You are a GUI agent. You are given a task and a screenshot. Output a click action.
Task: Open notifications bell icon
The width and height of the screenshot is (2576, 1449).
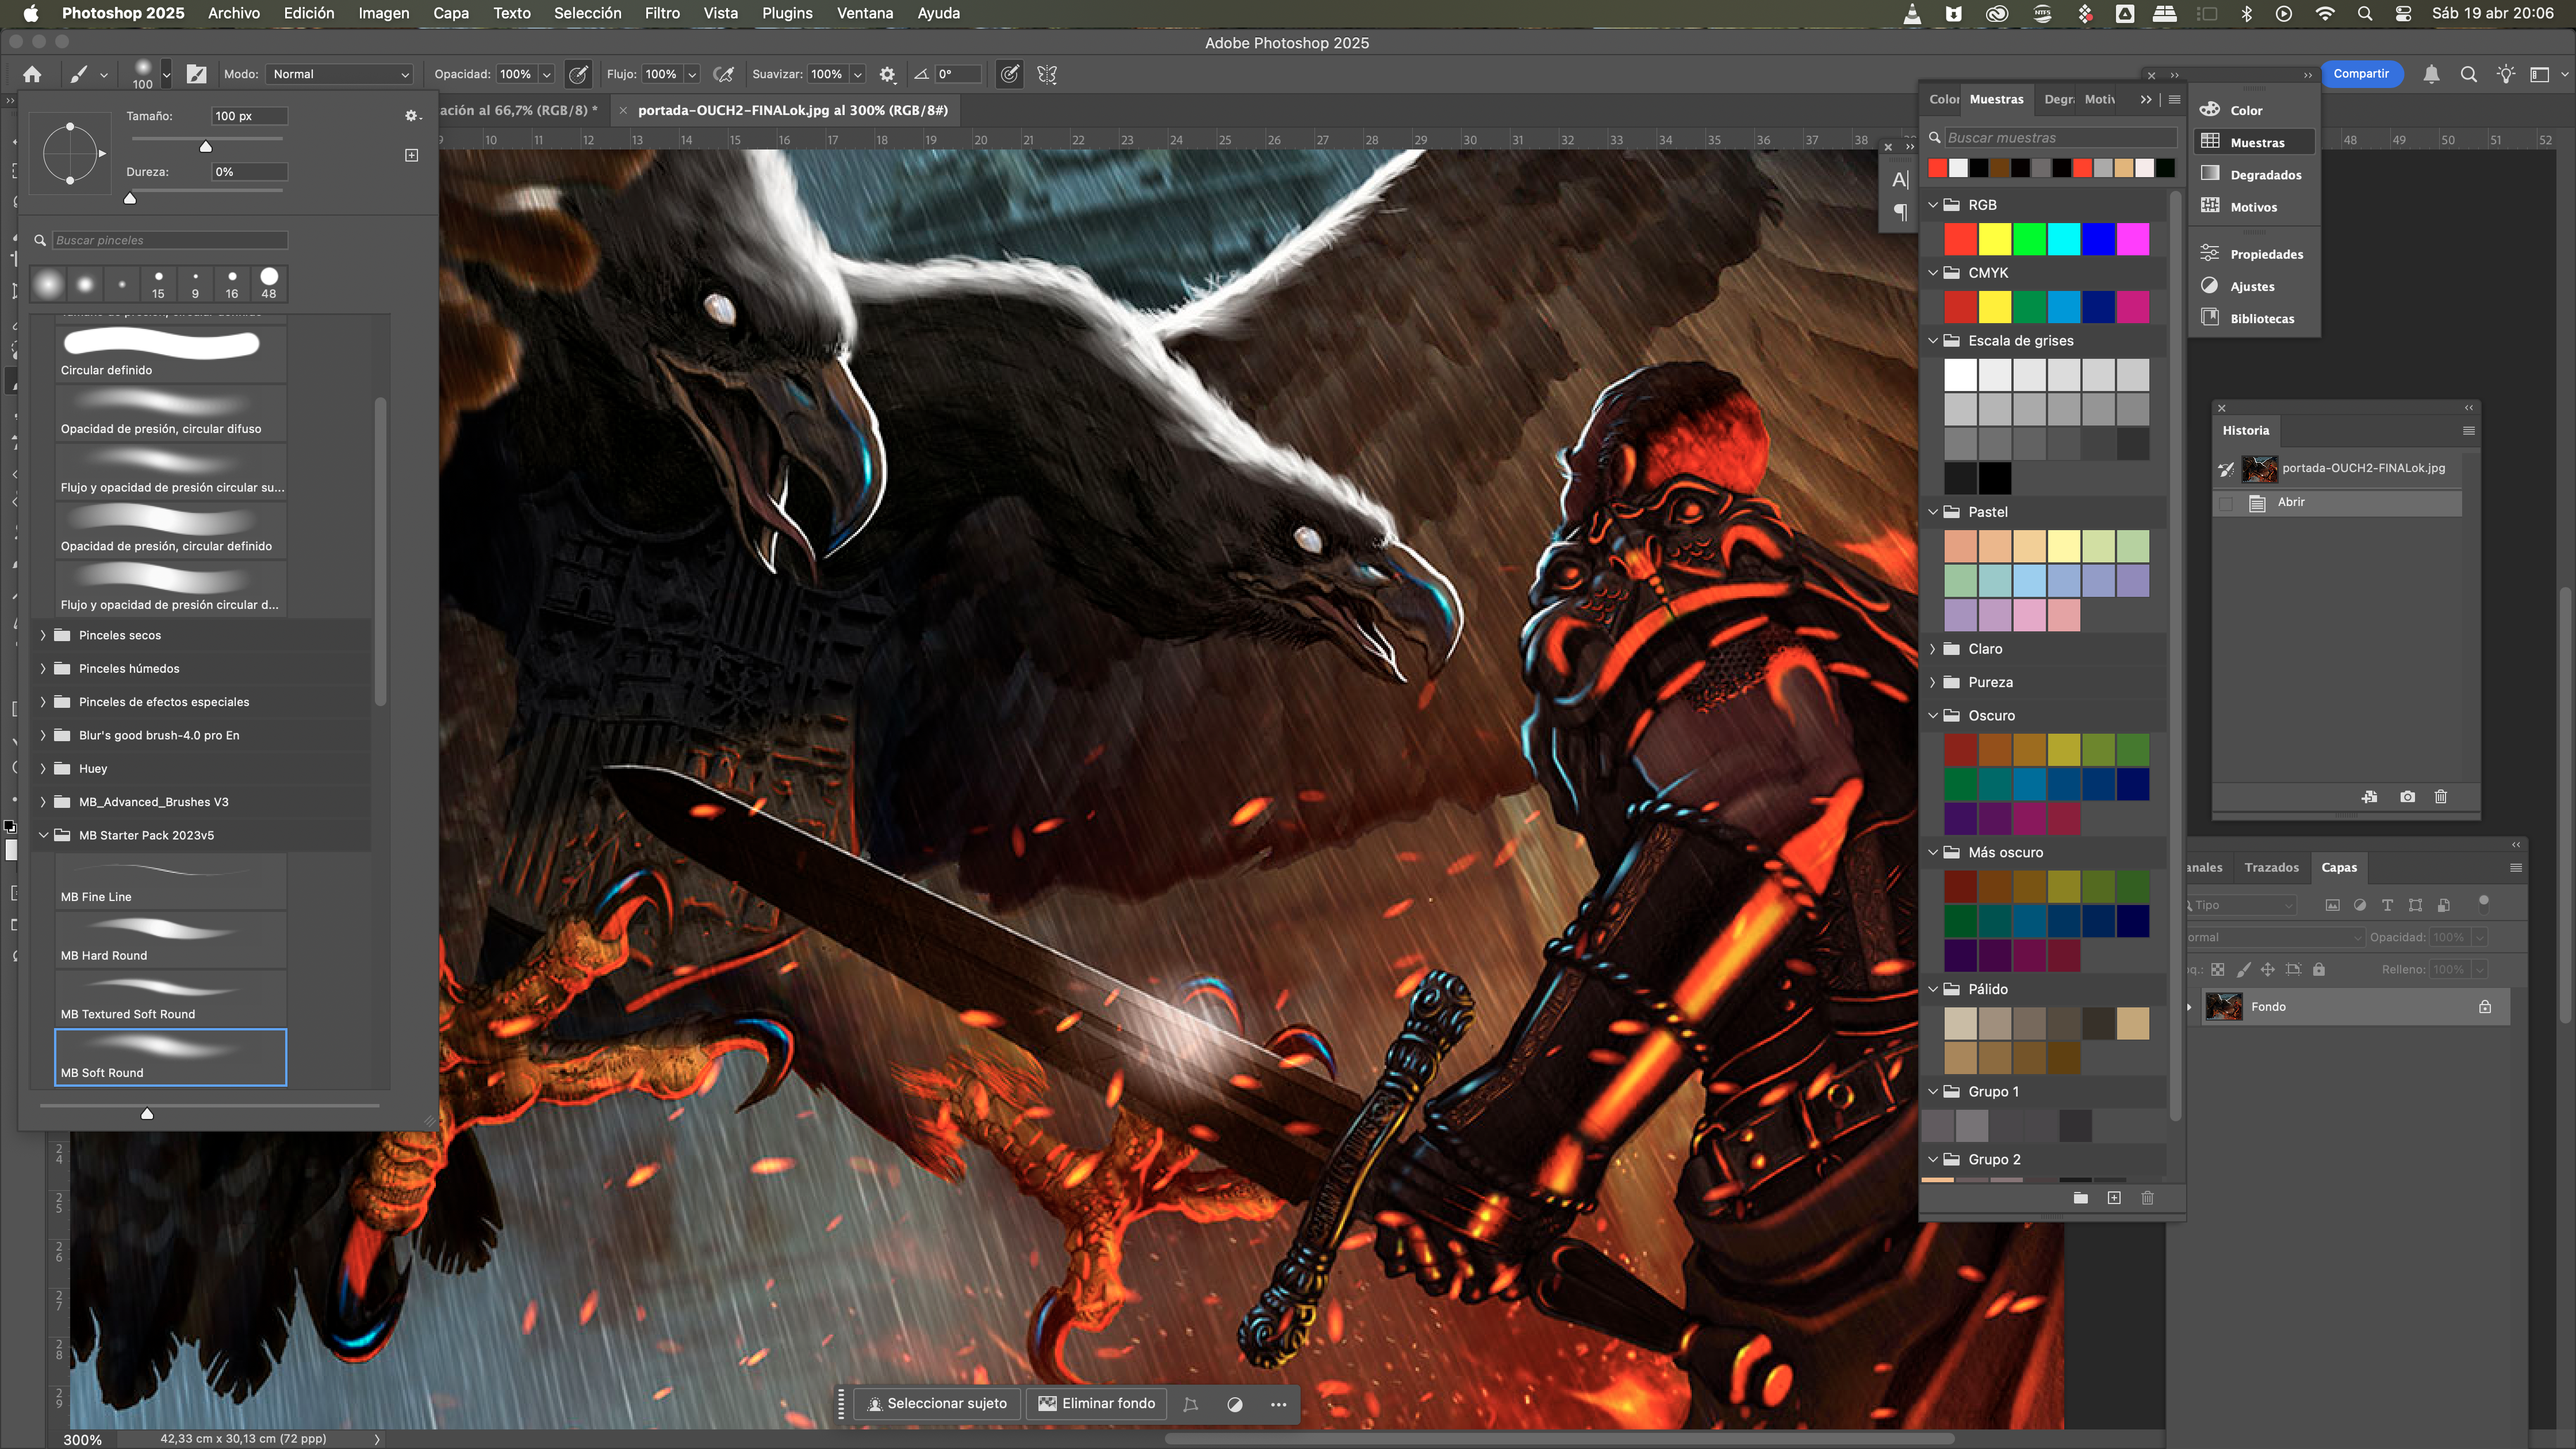[2431, 74]
